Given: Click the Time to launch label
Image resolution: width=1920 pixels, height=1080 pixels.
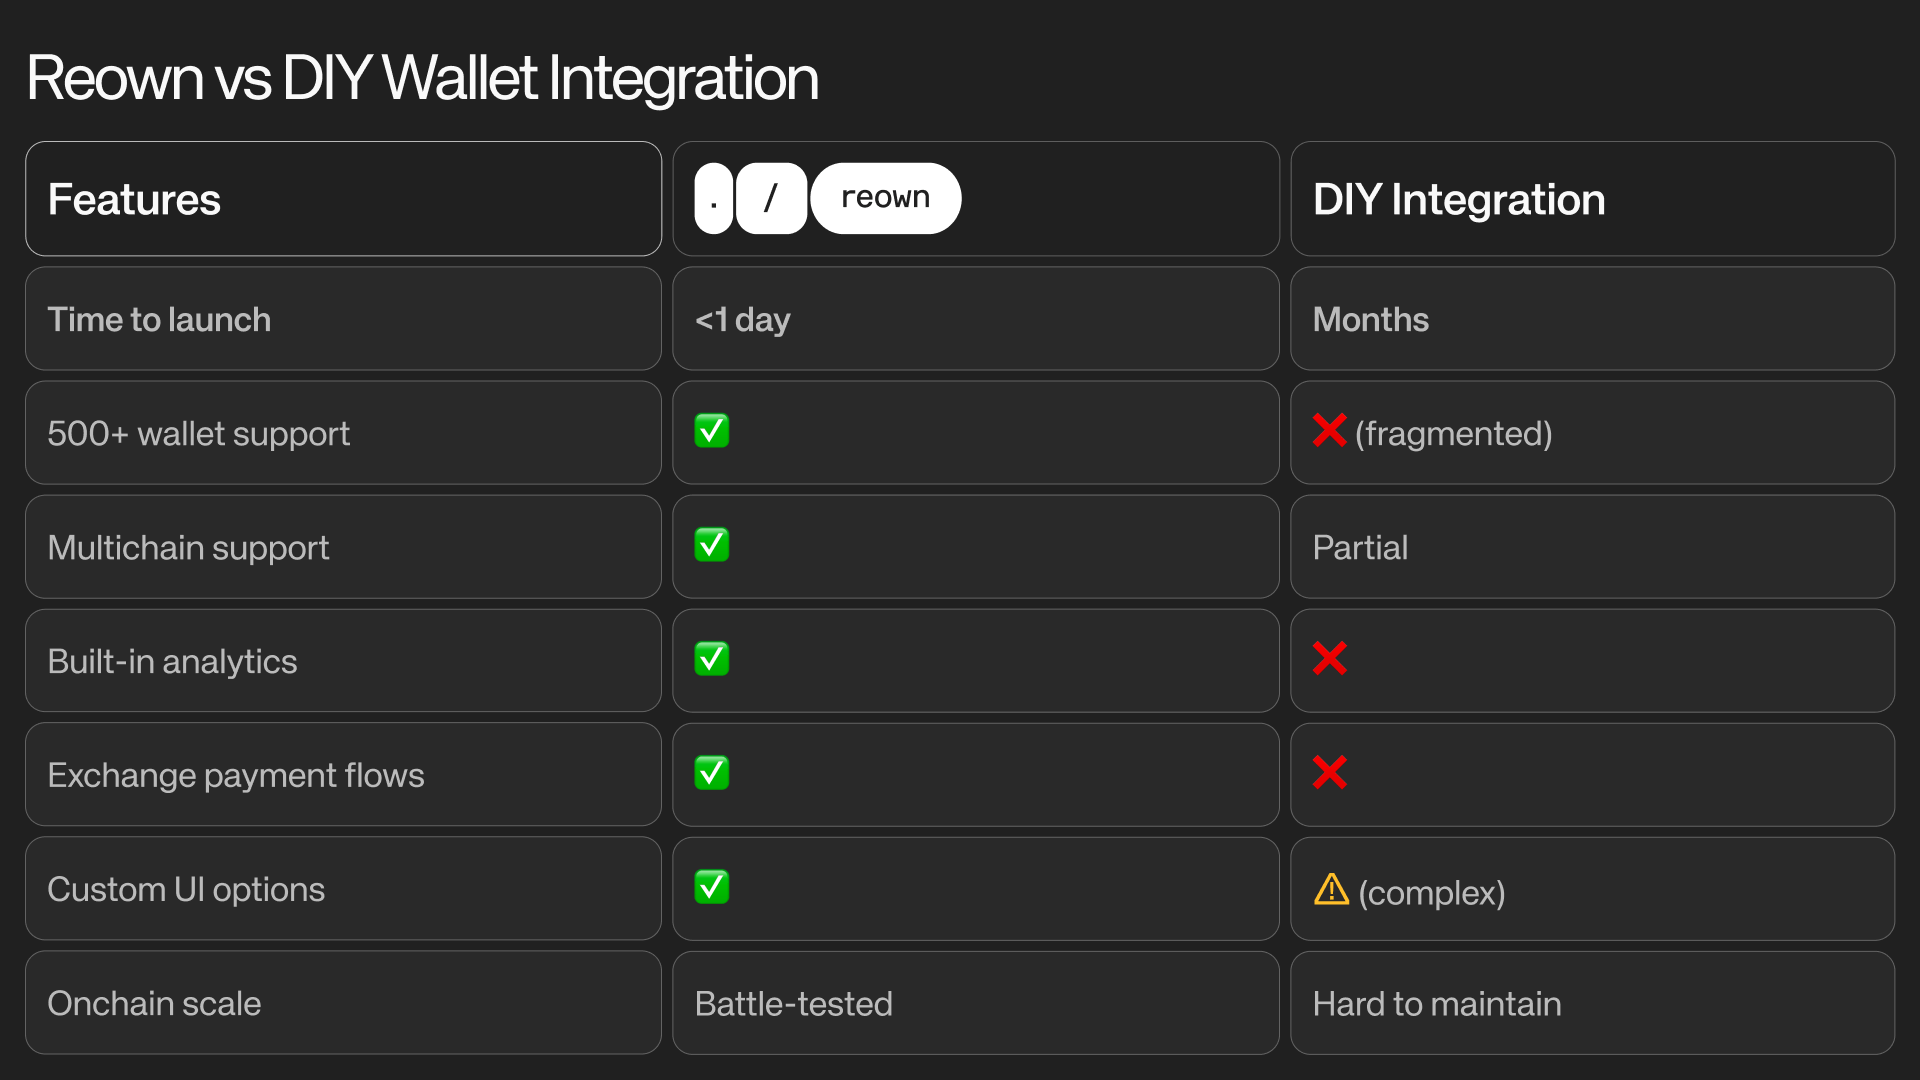Looking at the screenshot, I should 159,320.
